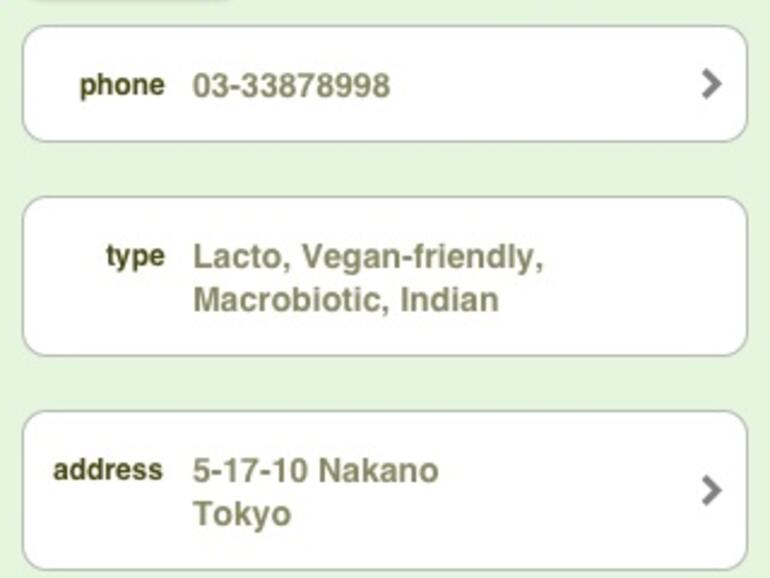Call the phone number 03-33878998
Screen dimensions: 770x578
(291, 86)
